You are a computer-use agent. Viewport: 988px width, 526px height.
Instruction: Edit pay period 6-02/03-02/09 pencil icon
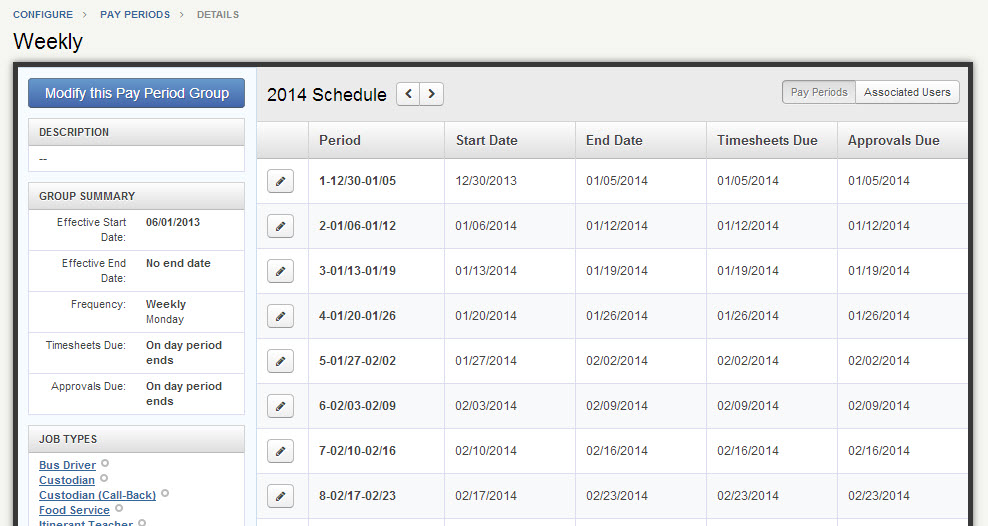[280, 406]
